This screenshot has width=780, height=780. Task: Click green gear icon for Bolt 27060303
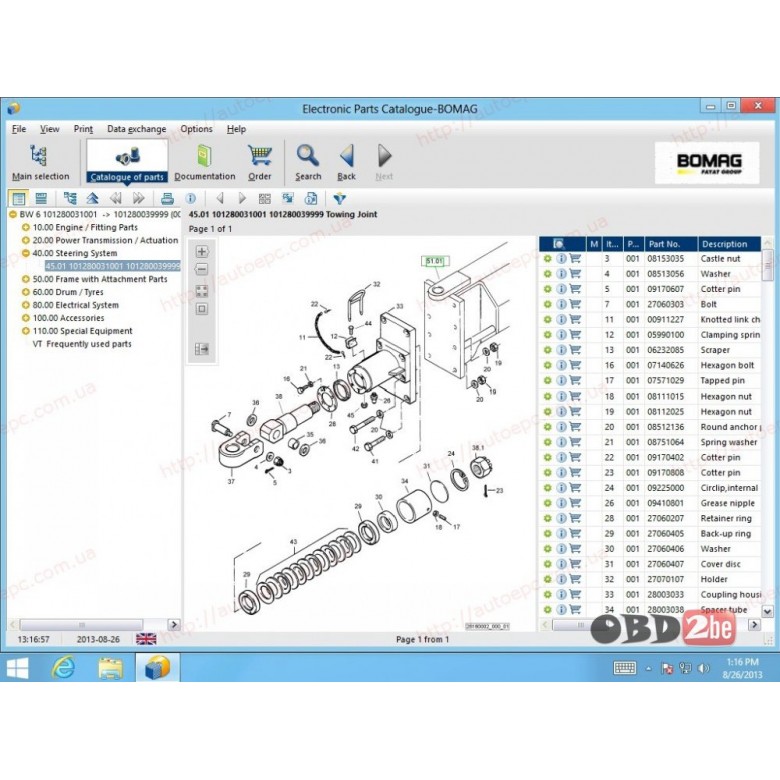click(548, 304)
